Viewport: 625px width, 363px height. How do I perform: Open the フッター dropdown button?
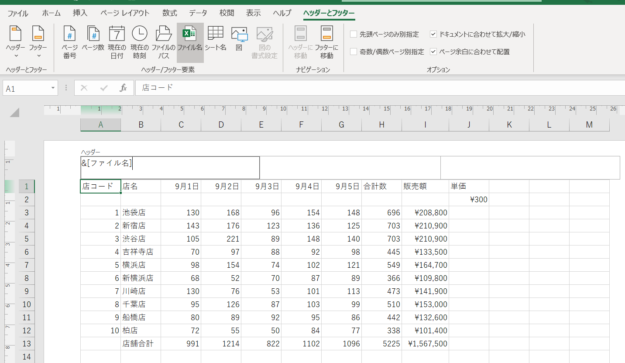[x=38, y=42]
